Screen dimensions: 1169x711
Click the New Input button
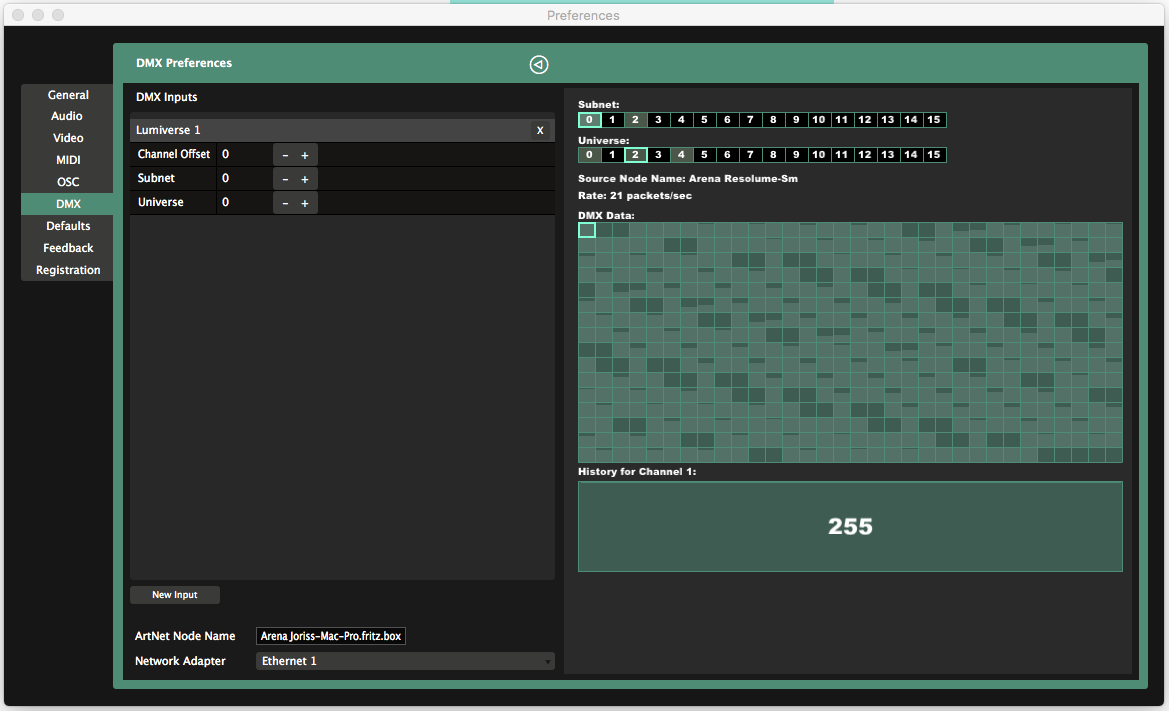[x=174, y=595]
